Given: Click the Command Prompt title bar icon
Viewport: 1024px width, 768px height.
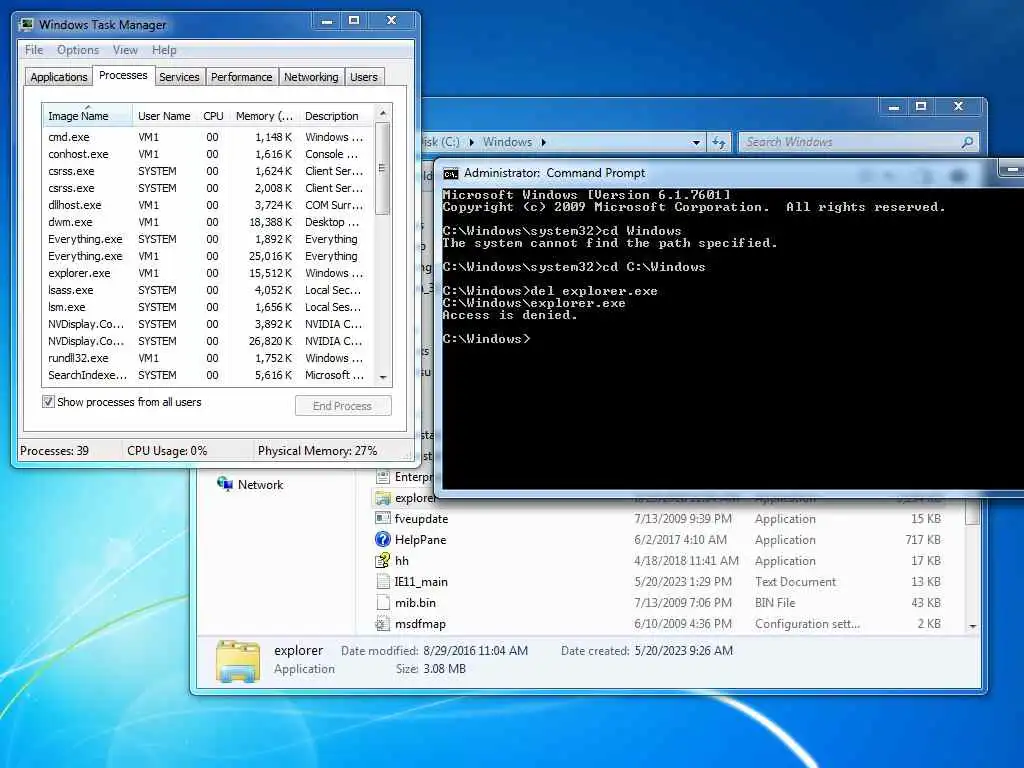Looking at the screenshot, I should 451,174.
